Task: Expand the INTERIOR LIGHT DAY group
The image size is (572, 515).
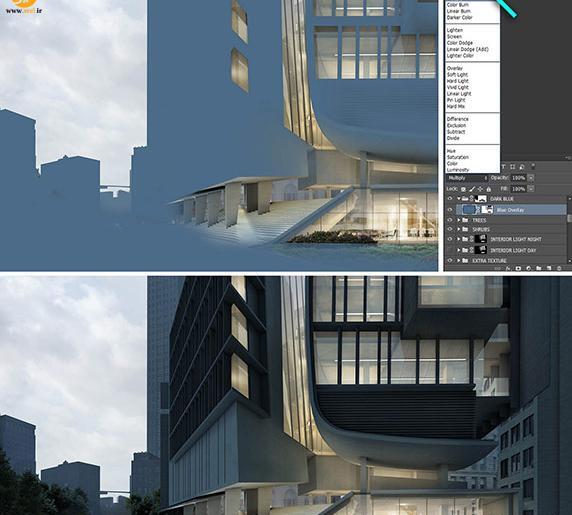Action: [459, 250]
